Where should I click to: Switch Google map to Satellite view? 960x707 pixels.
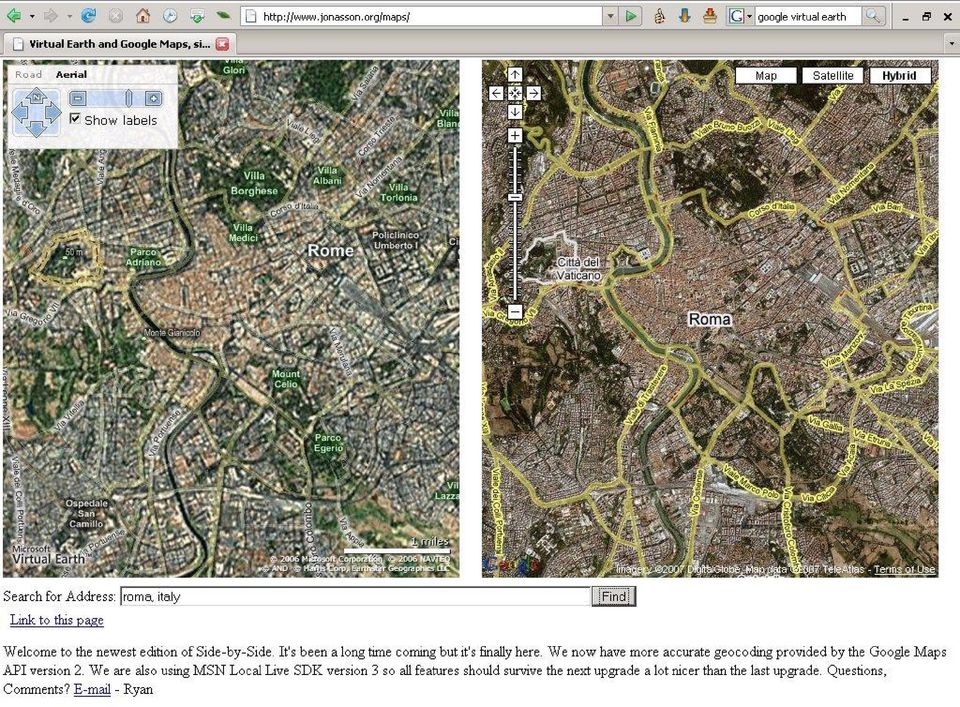click(833, 75)
